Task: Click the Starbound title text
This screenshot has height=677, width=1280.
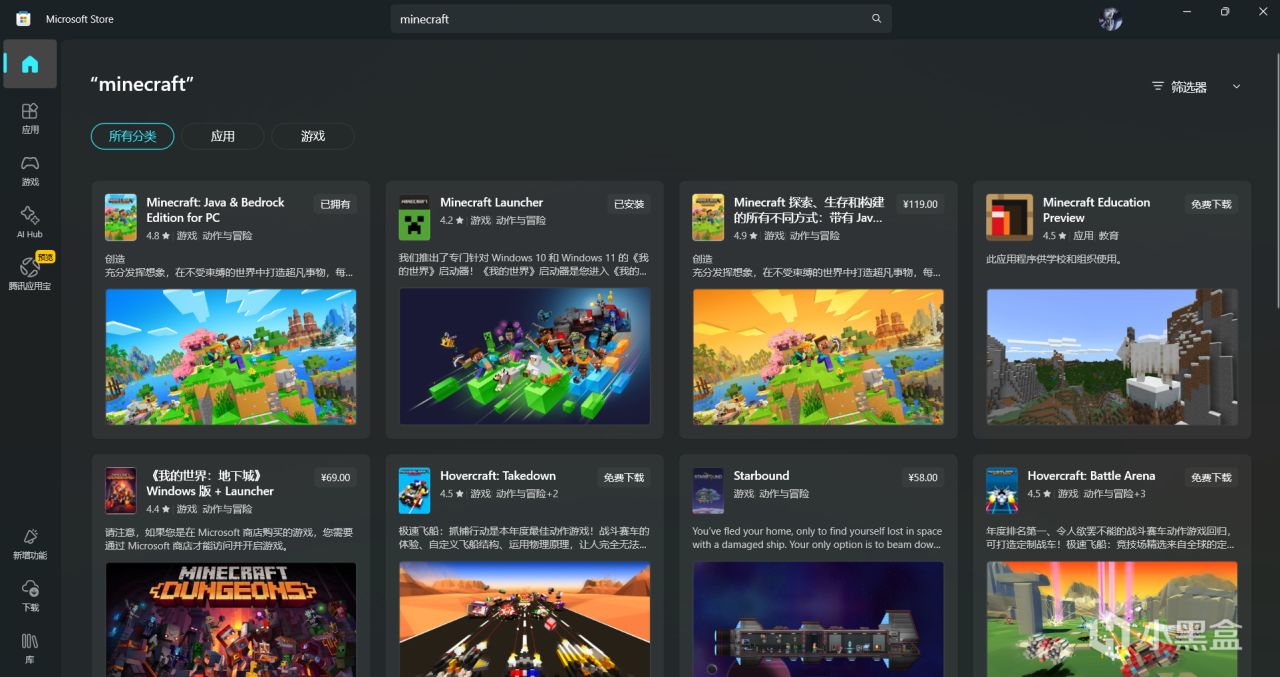Action: tap(761, 476)
